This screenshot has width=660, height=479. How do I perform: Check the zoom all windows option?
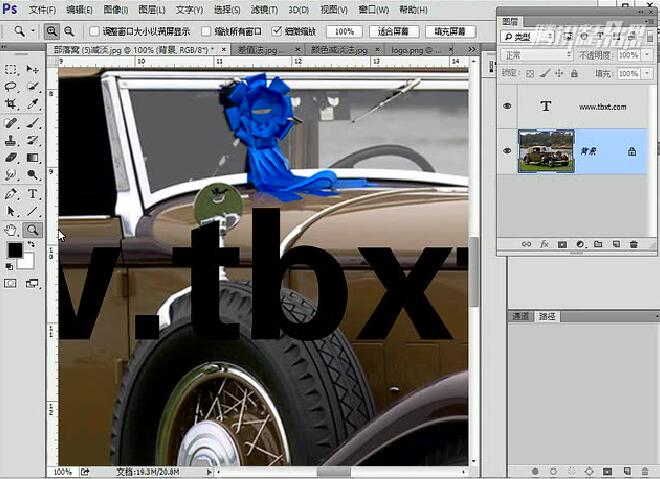pos(206,32)
